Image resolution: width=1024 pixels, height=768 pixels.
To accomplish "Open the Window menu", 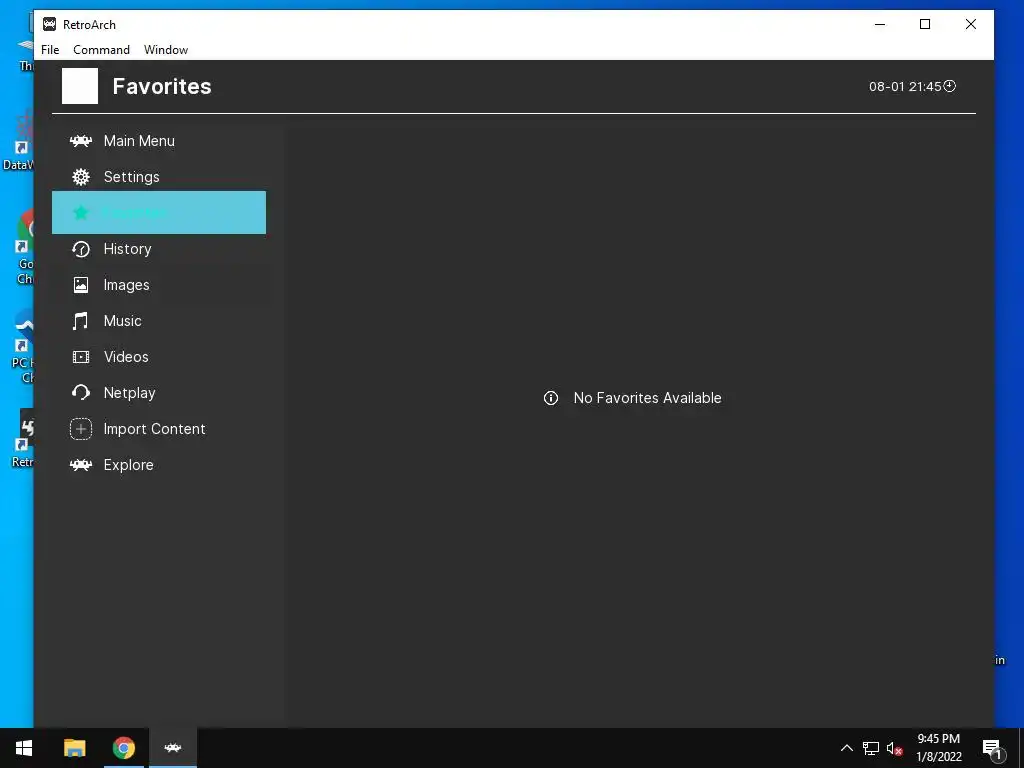I will (x=166, y=50).
